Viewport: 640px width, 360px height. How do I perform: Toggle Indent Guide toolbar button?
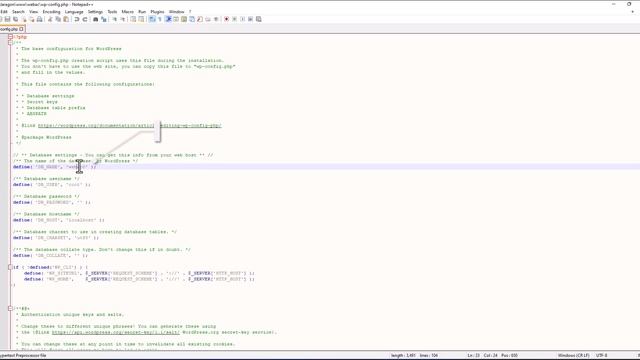coord(168,19)
